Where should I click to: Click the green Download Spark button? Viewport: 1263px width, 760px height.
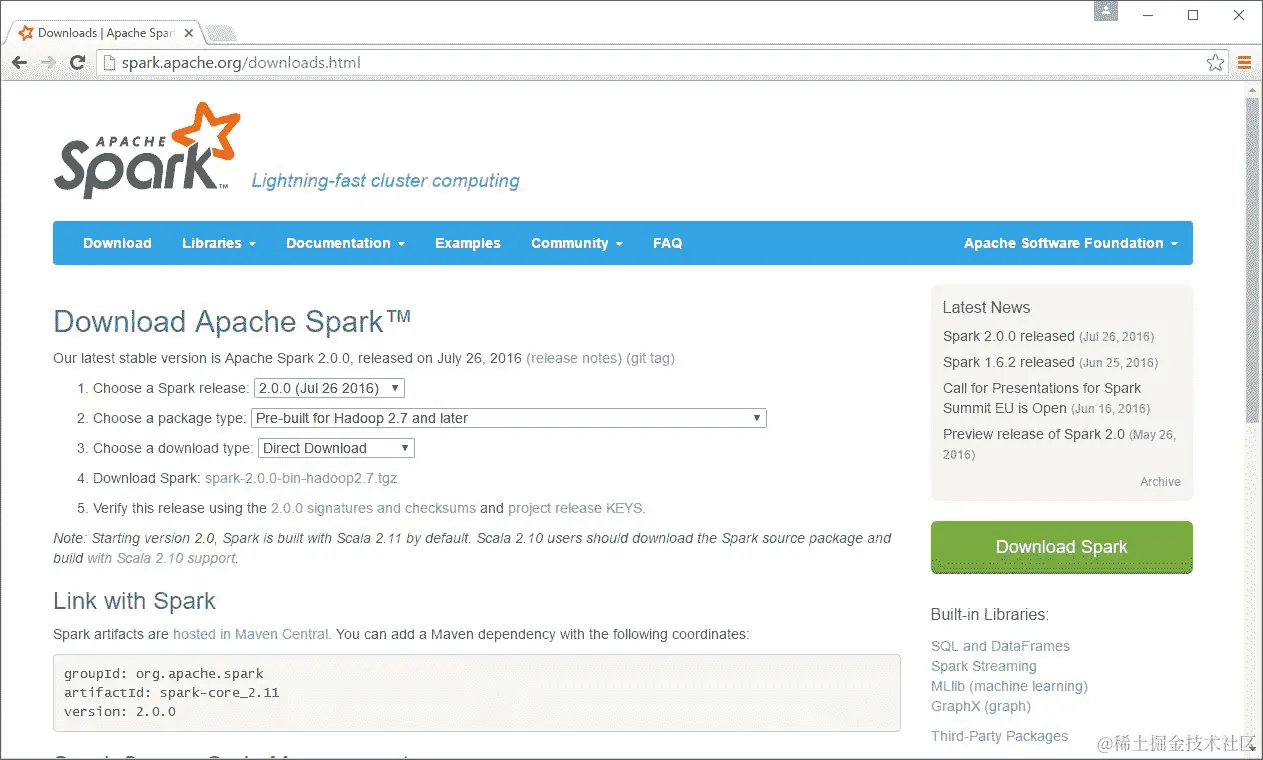[x=1061, y=547]
